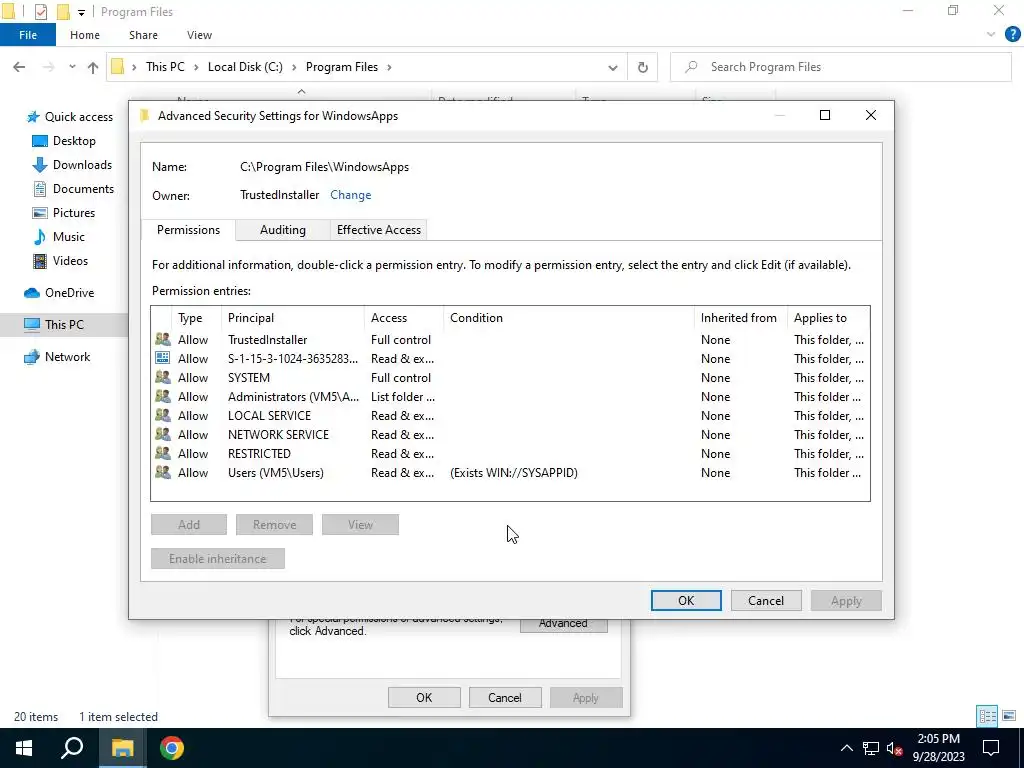This screenshot has width=1024, height=768.
Task: Open the Effective Access tab
Action: [379, 230]
